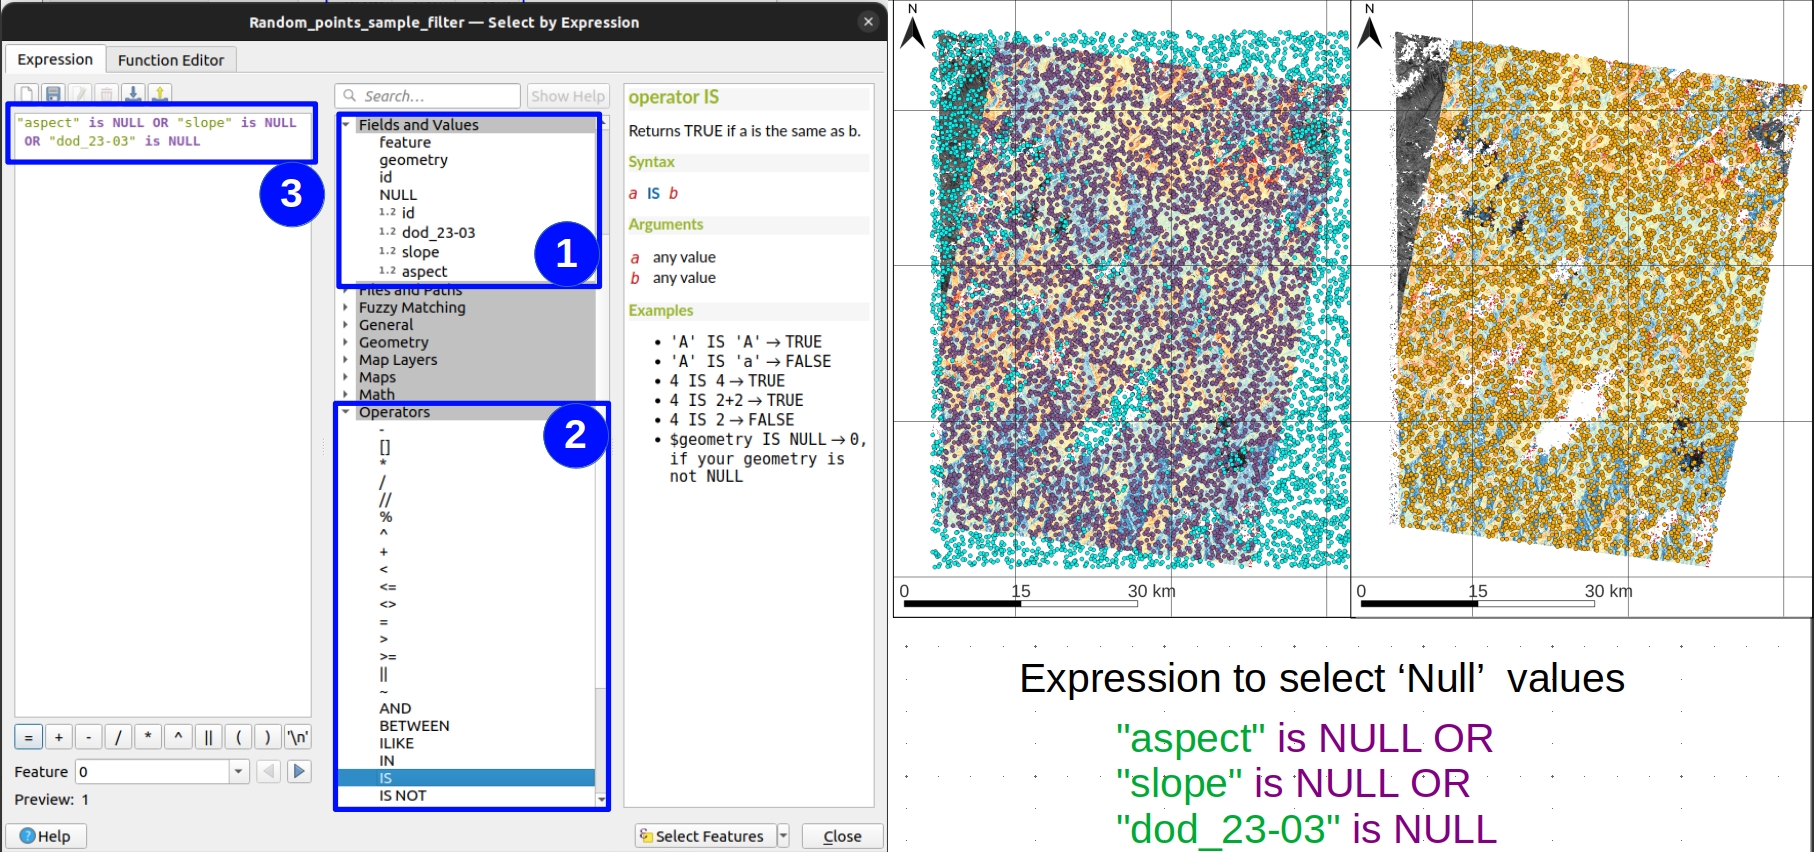Image resolution: width=1814 pixels, height=852 pixels.
Task: Clear the expression editor with the new-file icon
Action: 26,94
